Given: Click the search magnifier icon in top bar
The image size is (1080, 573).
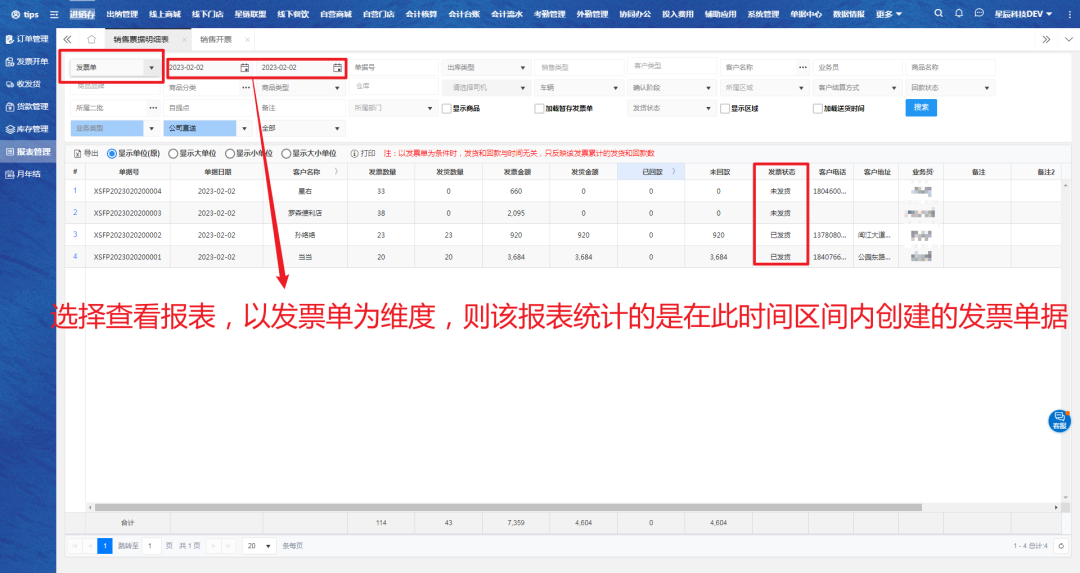Looking at the screenshot, I should [x=938, y=14].
